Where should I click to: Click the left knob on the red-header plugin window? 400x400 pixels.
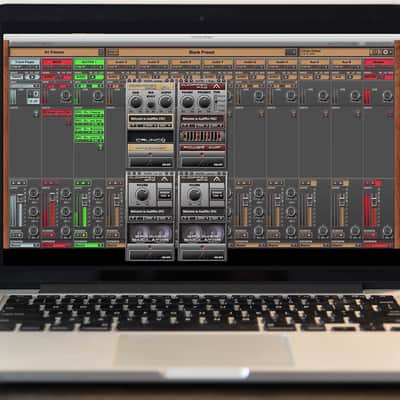click(187, 102)
